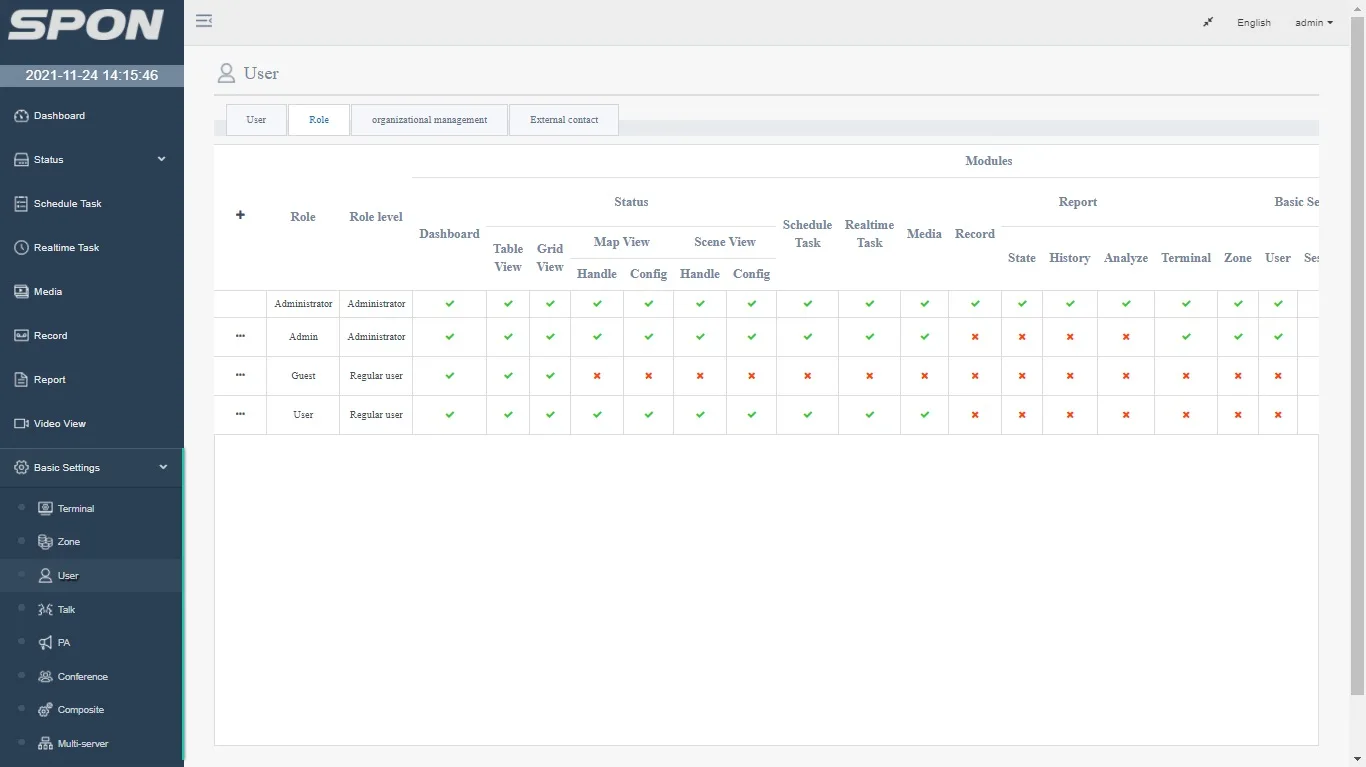The height and width of the screenshot is (767, 1366).
Task: Click the hamburger sidebar collapse icon
Action: (204, 21)
